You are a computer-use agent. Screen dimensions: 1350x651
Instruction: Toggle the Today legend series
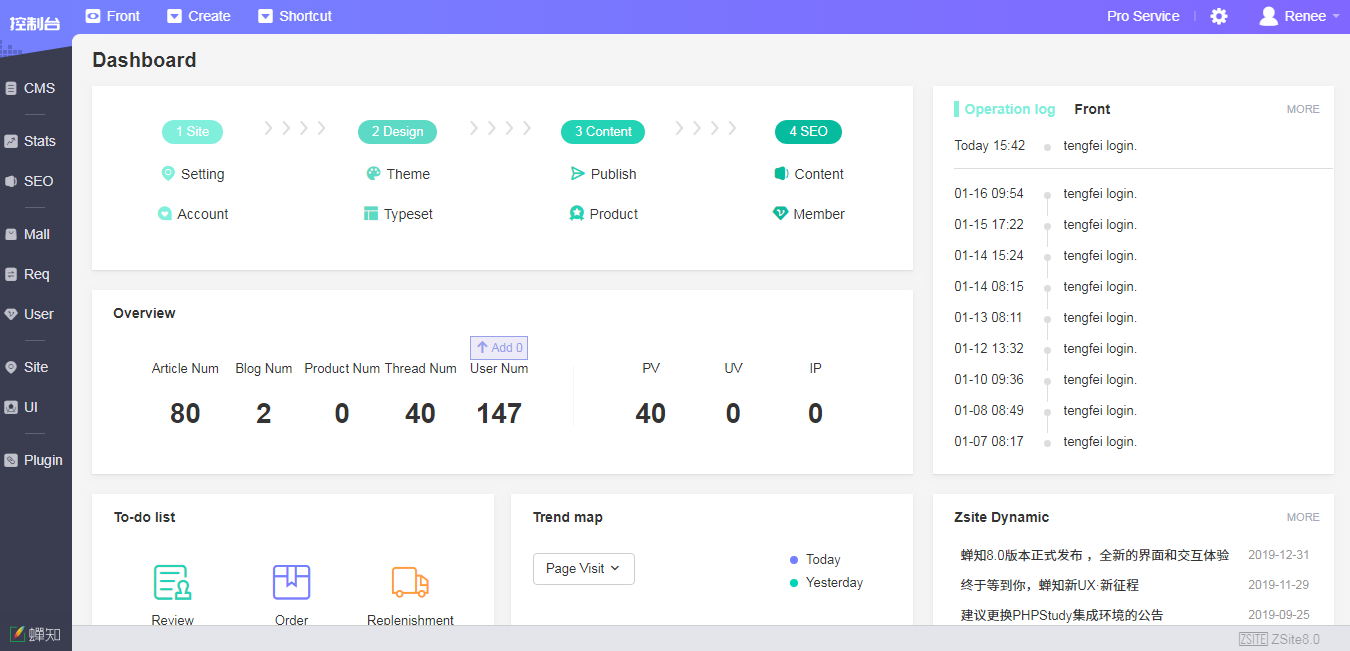pos(815,560)
